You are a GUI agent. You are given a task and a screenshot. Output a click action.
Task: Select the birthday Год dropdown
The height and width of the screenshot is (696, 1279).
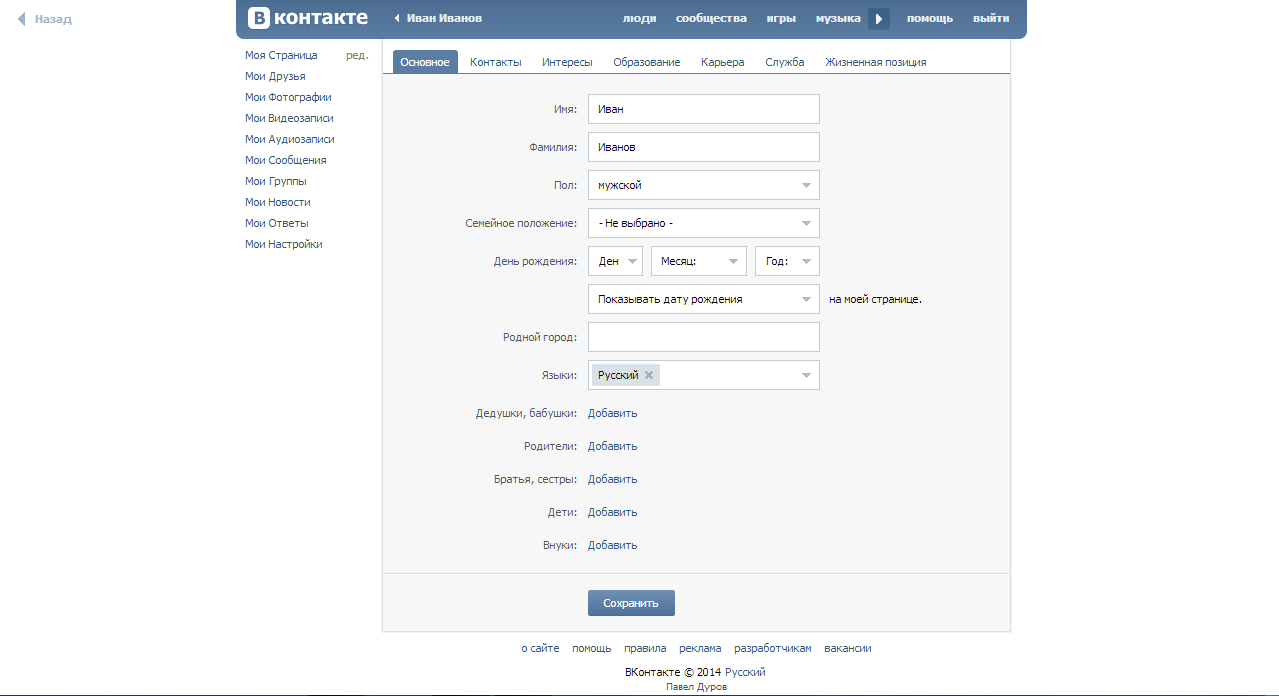coord(787,261)
